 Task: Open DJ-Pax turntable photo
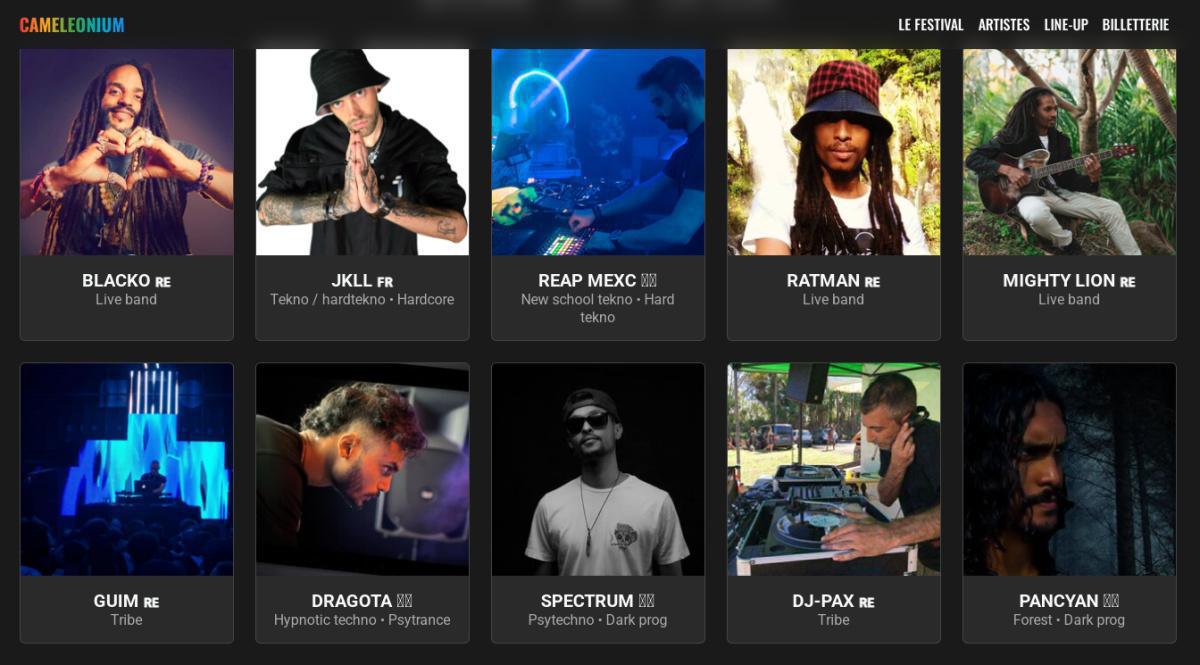(834, 469)
